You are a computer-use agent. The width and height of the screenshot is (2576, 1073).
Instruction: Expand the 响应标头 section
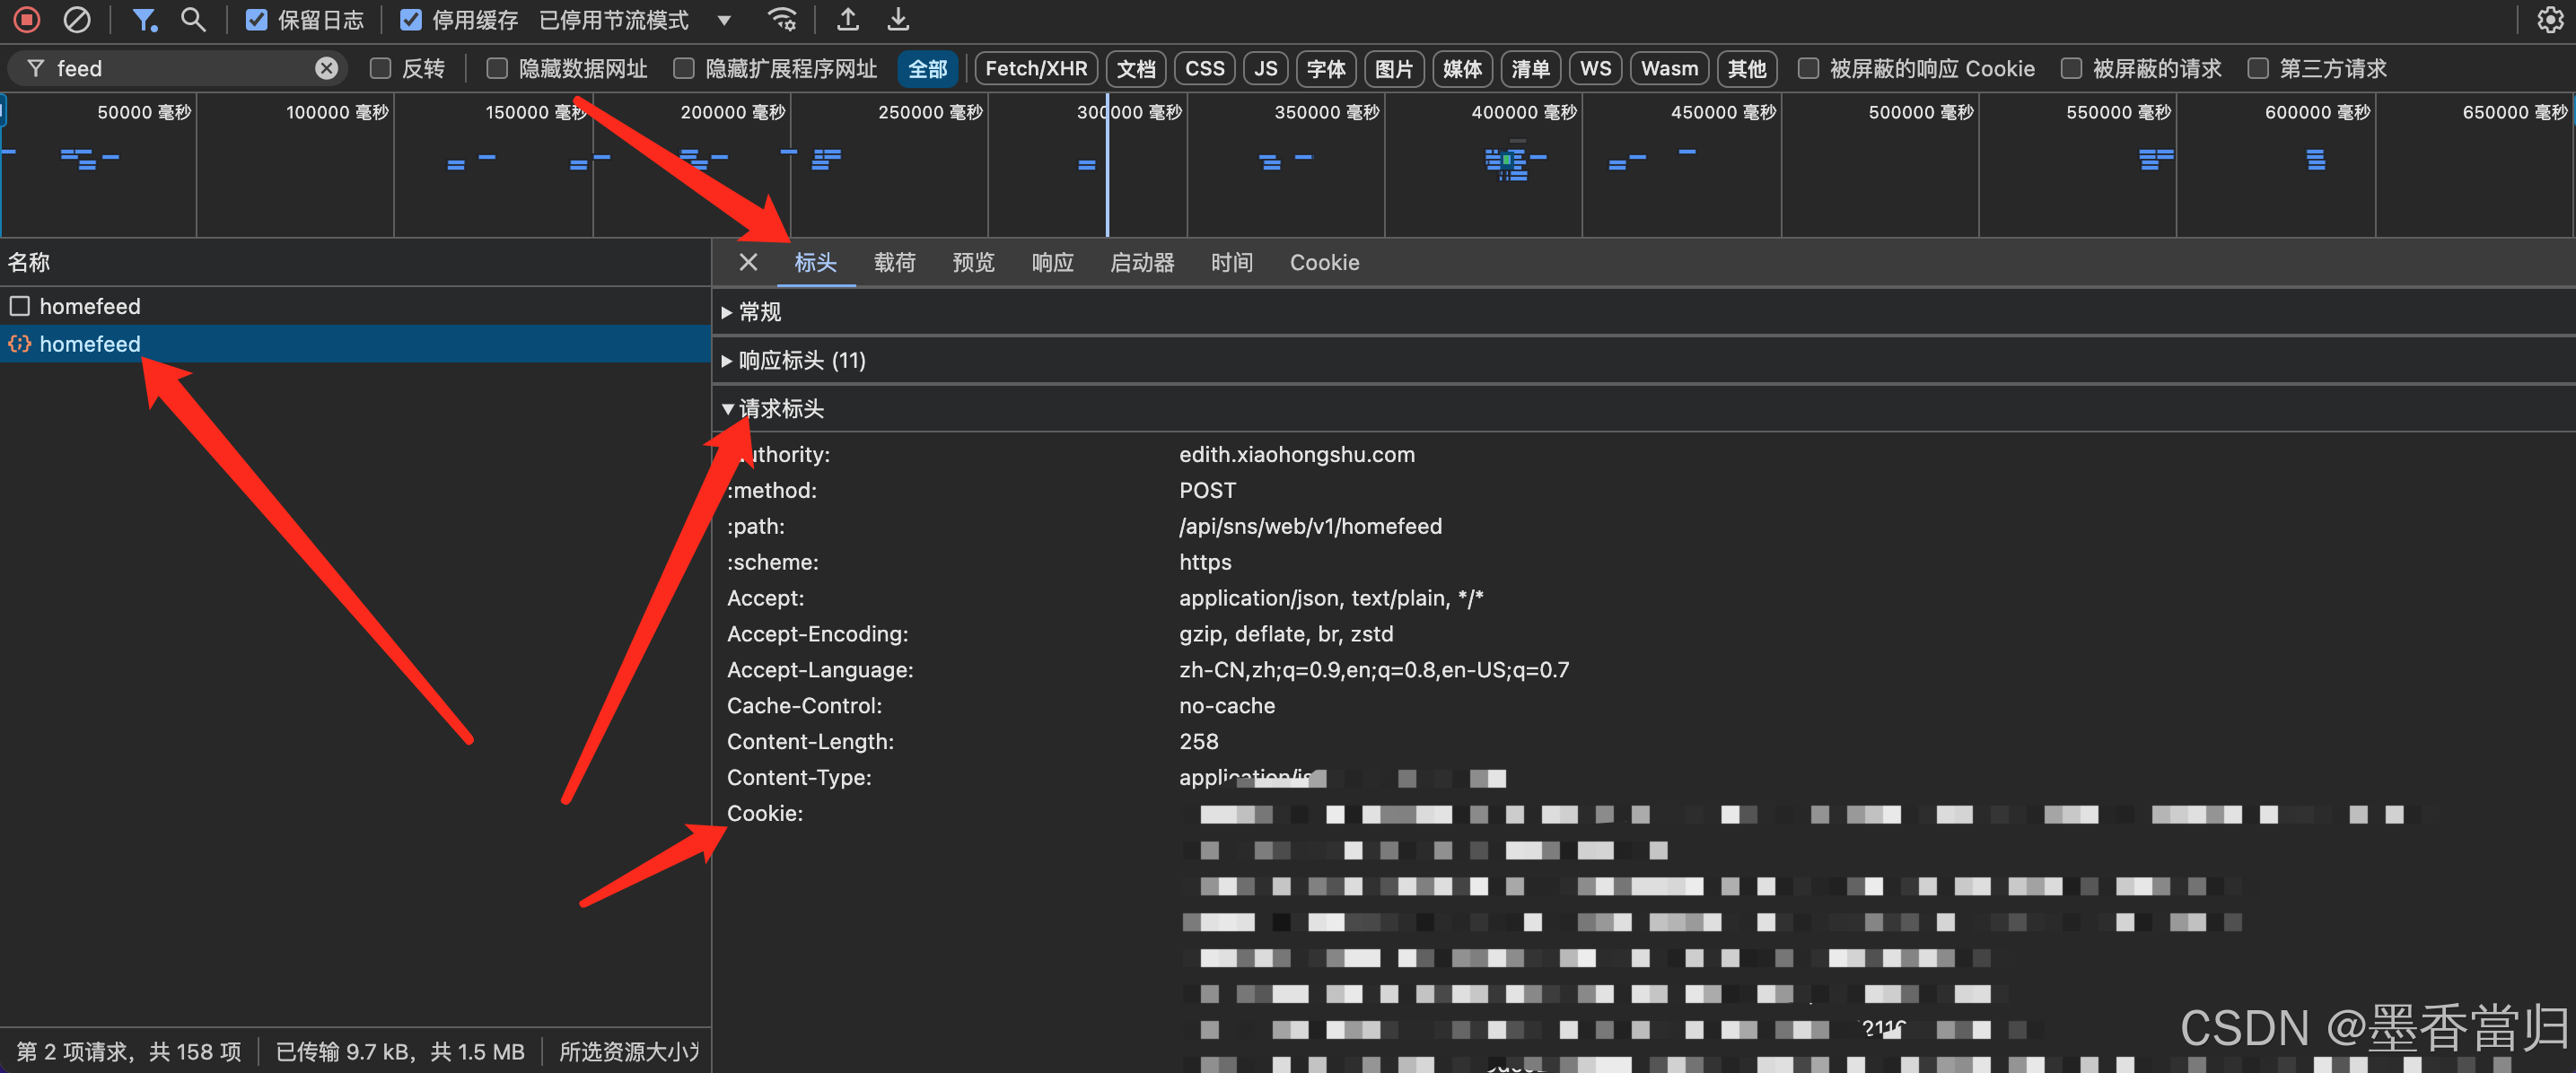pyautogui.click(x=800, y=360)
